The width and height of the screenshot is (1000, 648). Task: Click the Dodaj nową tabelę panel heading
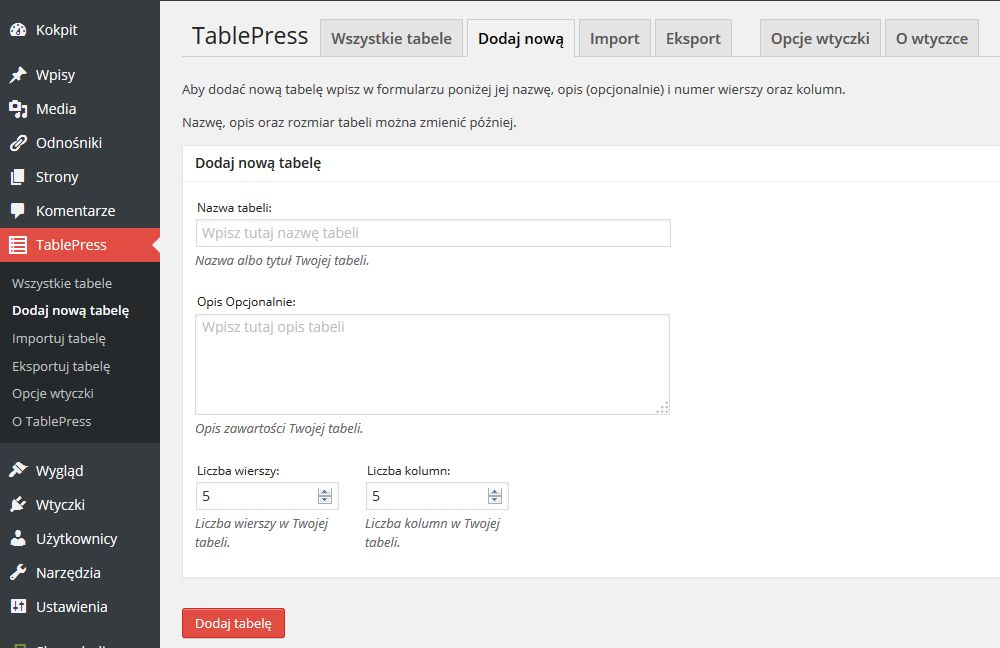[x=258, y=163]
